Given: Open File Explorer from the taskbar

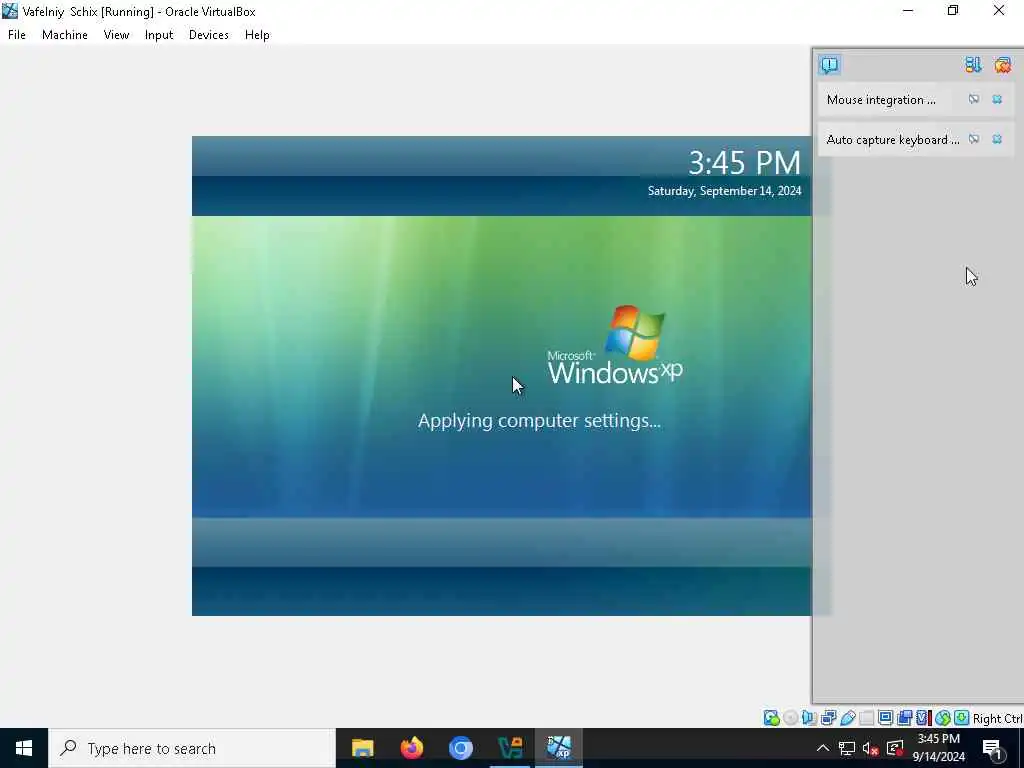Looking at the screenshot, I should (362, 748).
